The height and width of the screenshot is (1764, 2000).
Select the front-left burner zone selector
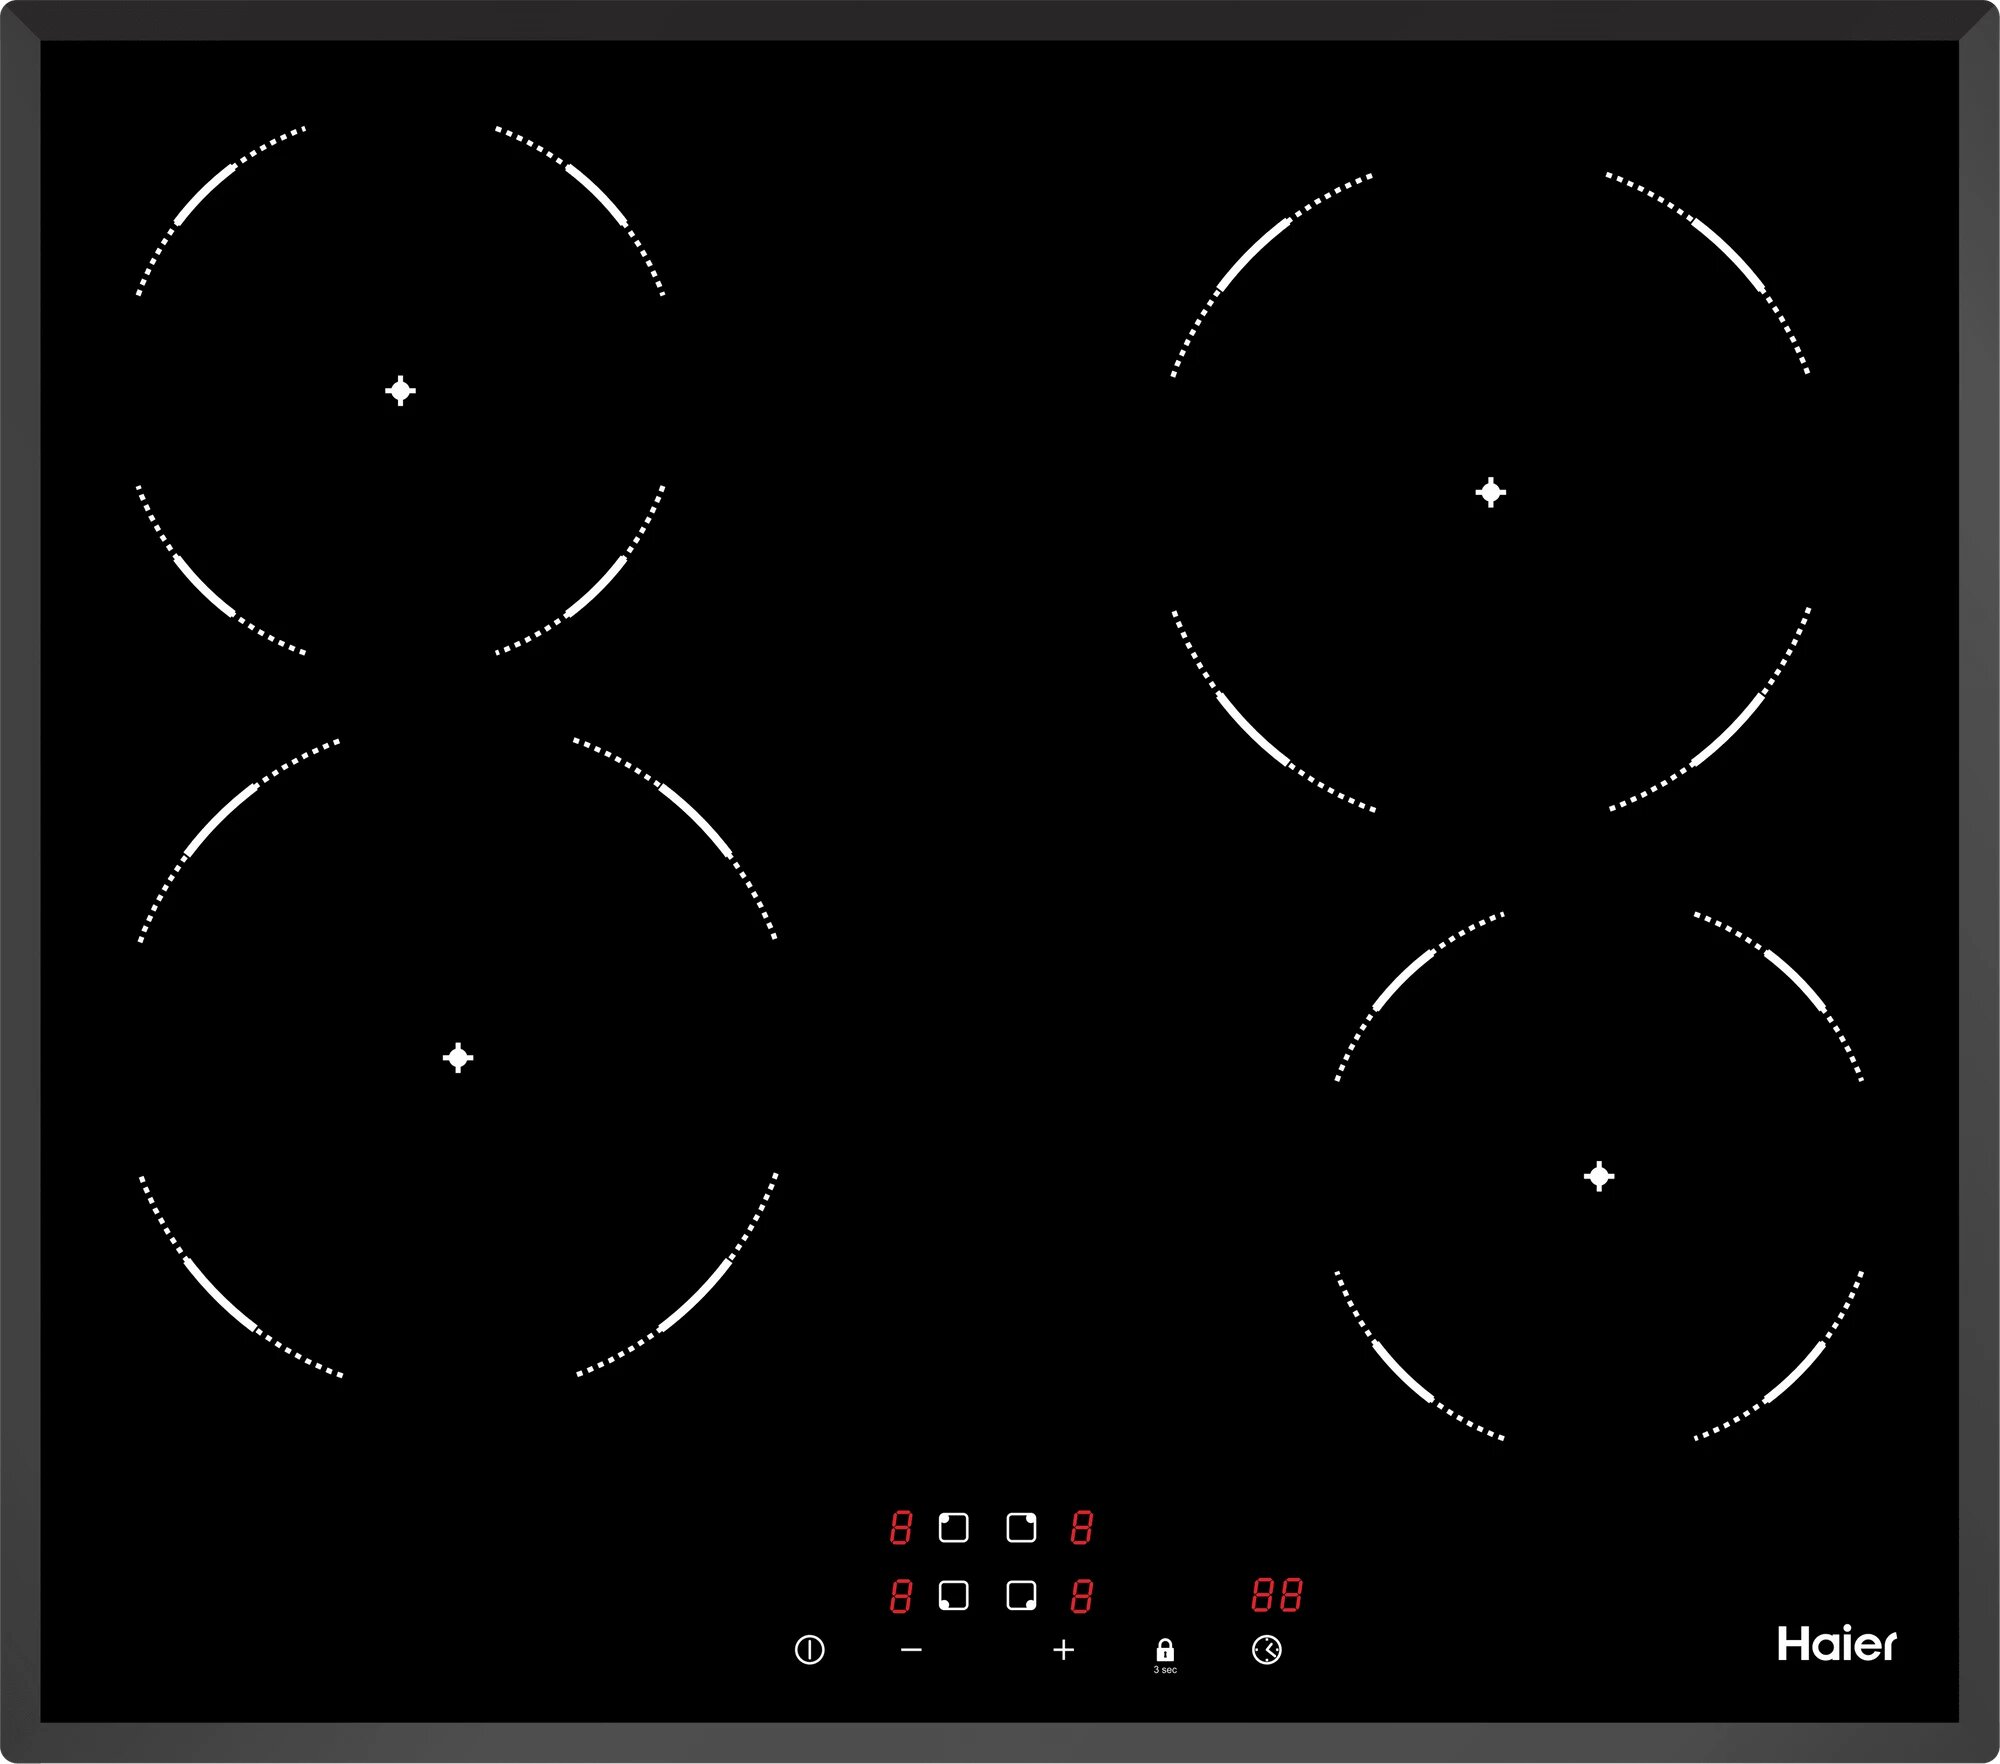tap(953, 1595)
